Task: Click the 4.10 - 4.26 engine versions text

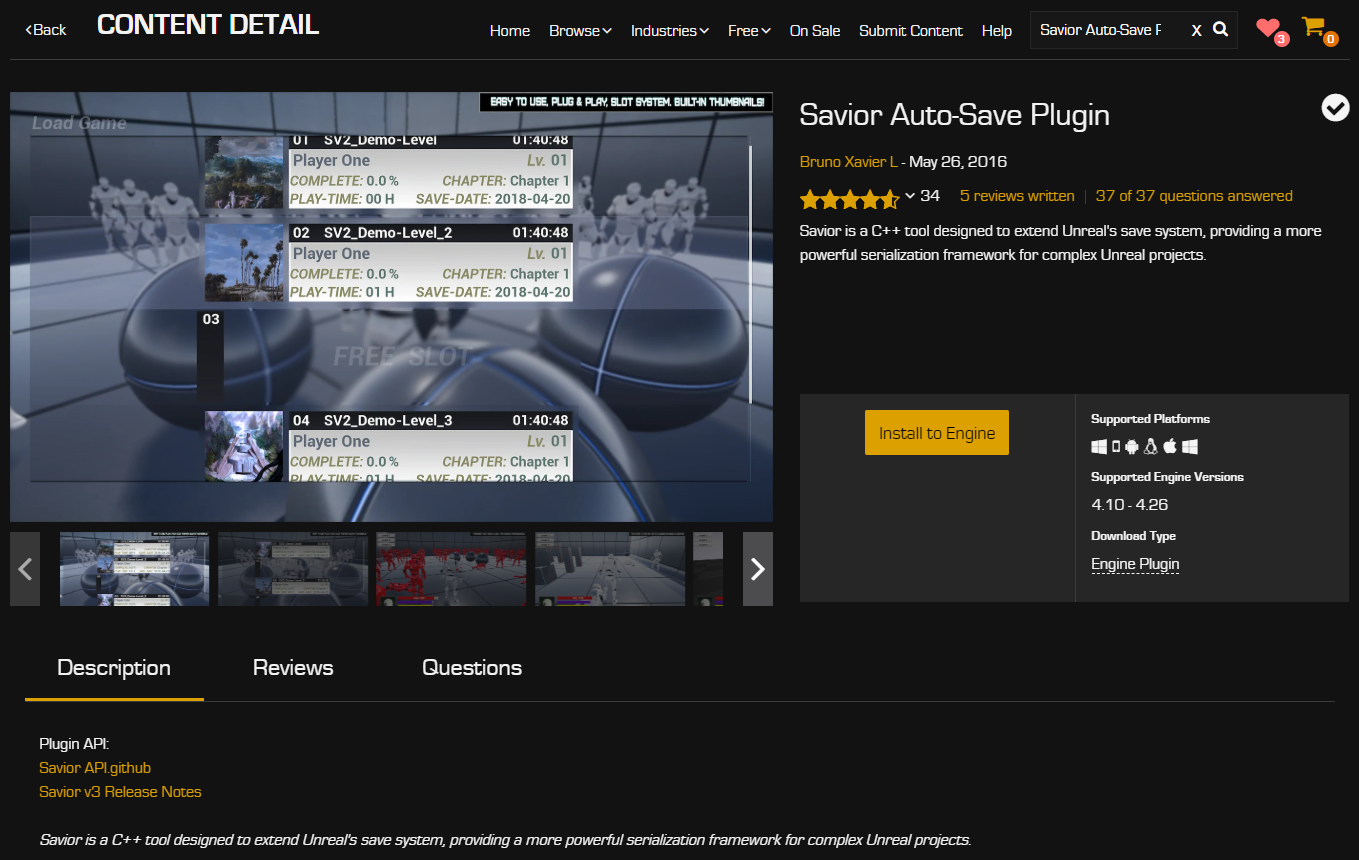Action: [1129, 505]
